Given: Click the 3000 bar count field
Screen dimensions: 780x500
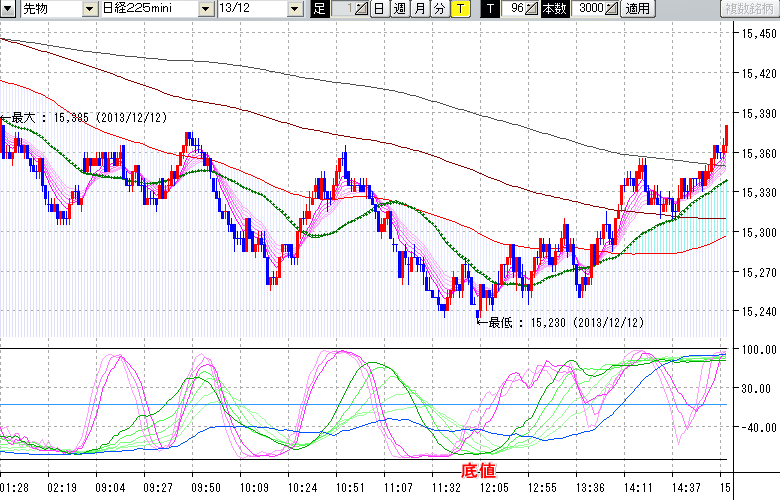Looking at the screenshot, I should click(x=590, y=9).
